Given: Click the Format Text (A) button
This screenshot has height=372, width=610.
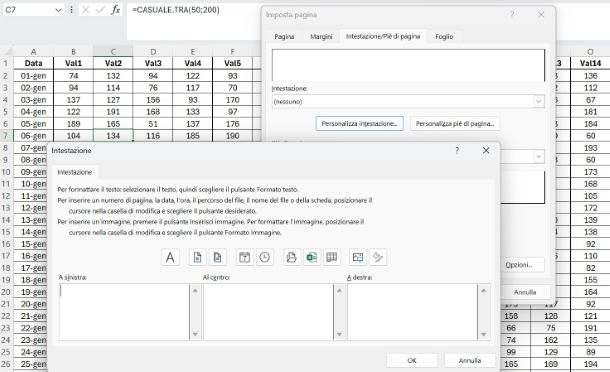Looking at the screenshot, I should [x=170, y=257].
